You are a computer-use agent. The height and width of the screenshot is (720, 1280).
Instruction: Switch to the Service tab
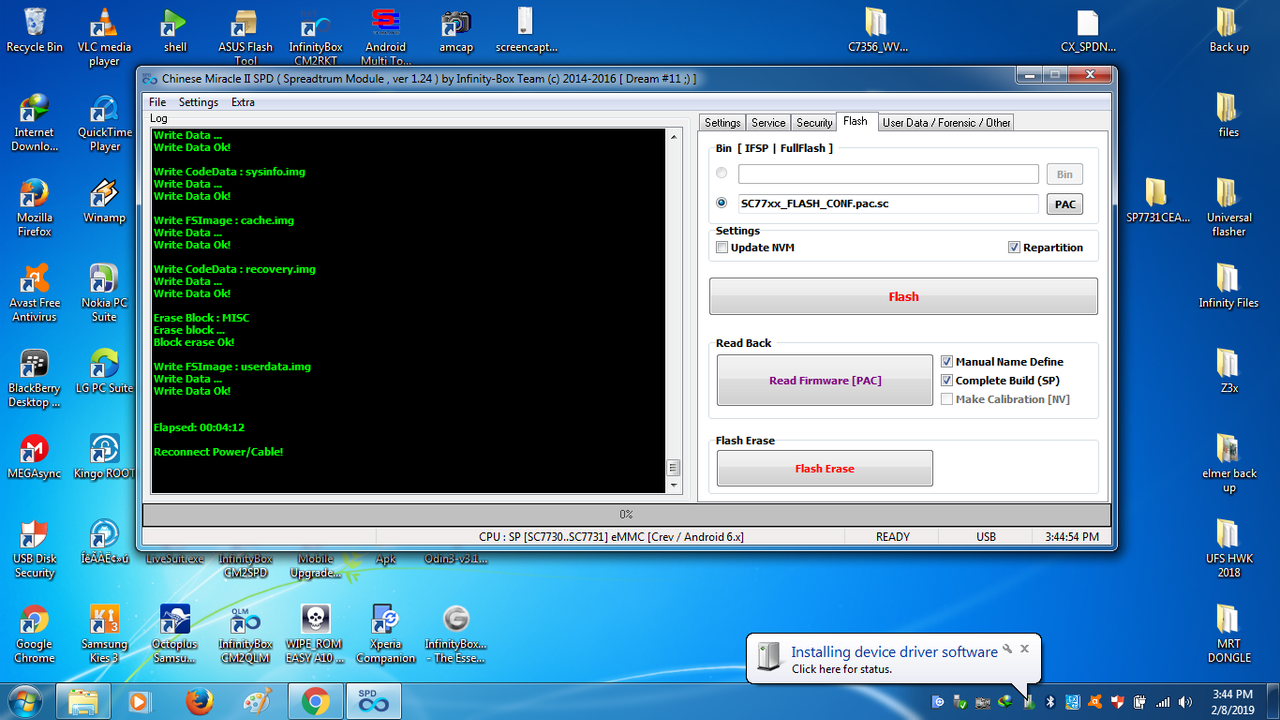[768, 123]
